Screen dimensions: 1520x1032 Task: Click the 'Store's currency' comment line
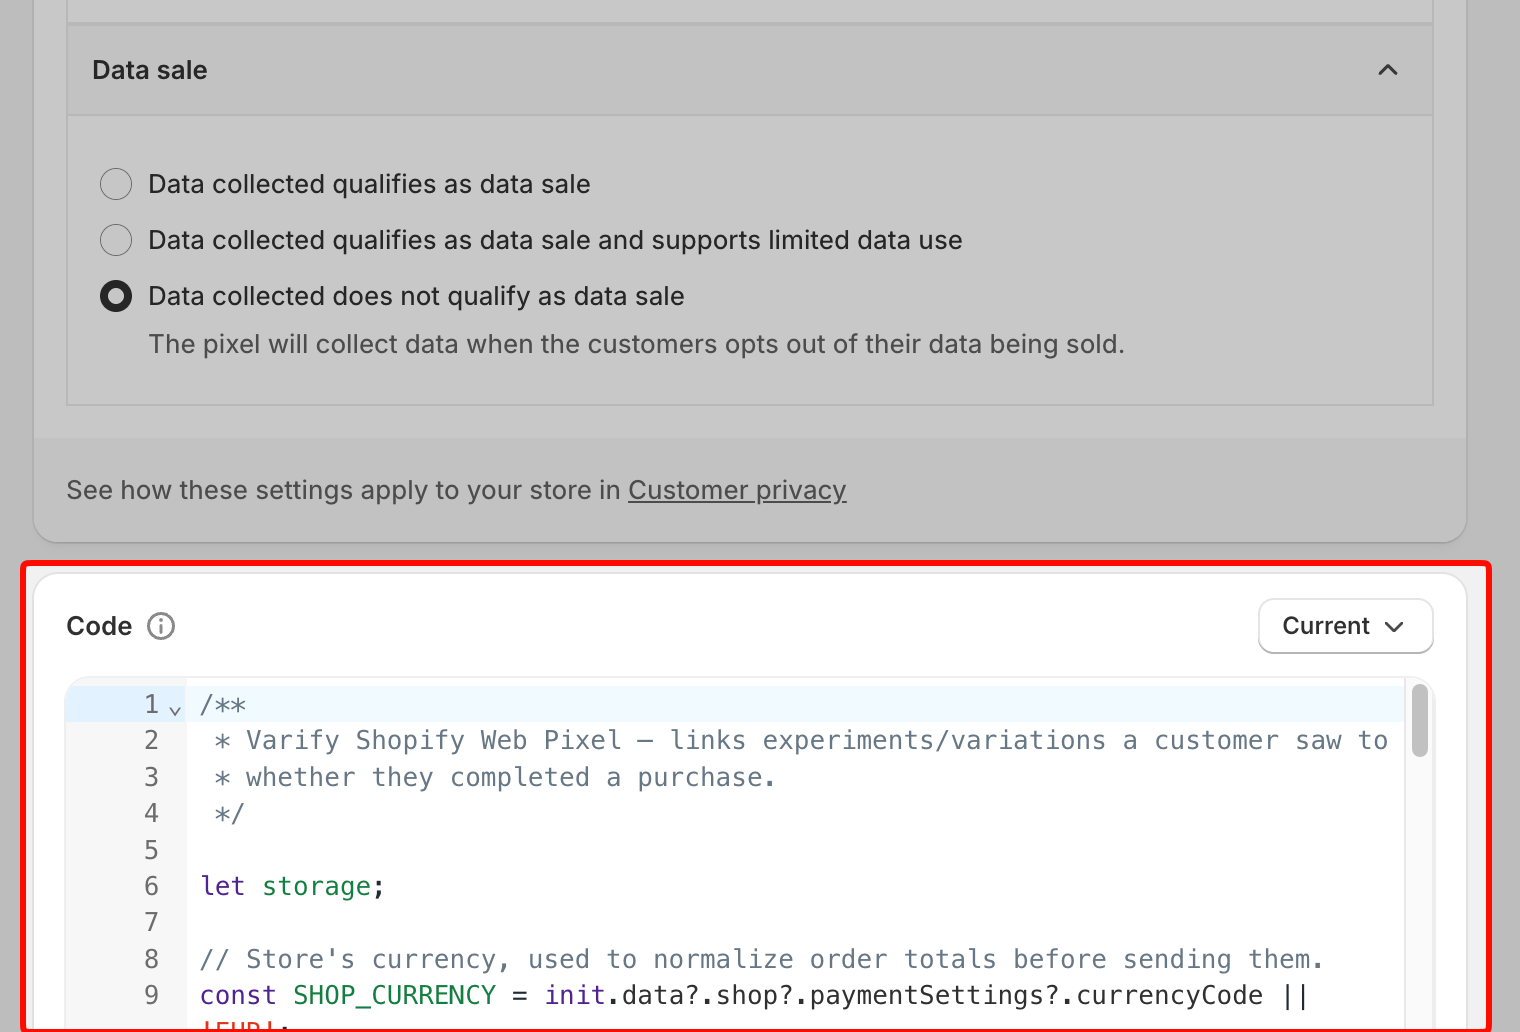(761, 959)
